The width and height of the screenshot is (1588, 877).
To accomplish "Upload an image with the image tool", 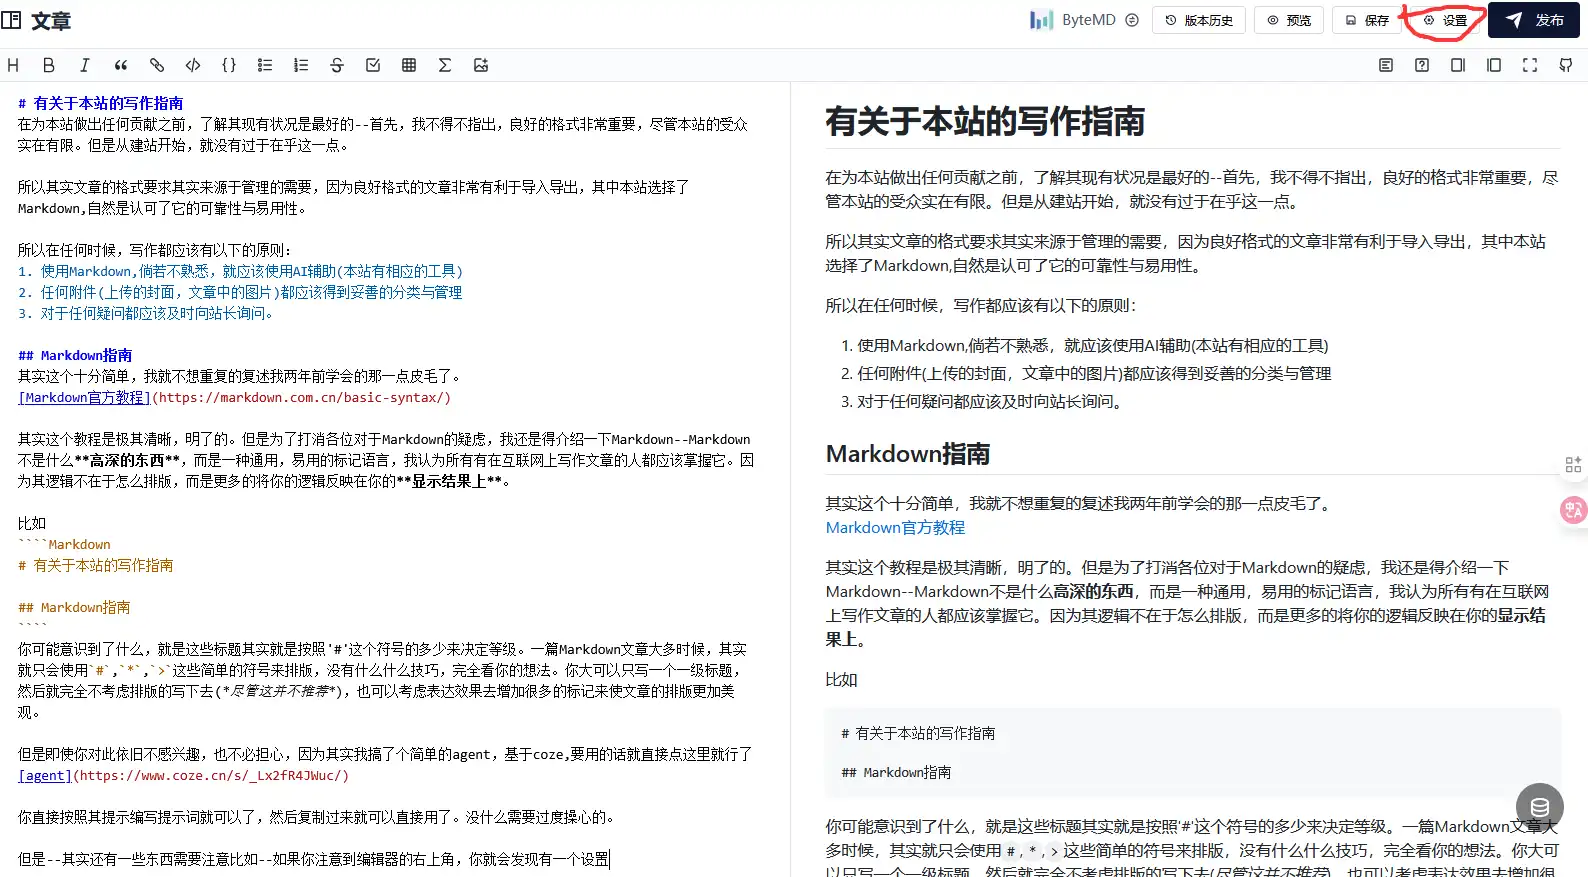I will (481, 65).
